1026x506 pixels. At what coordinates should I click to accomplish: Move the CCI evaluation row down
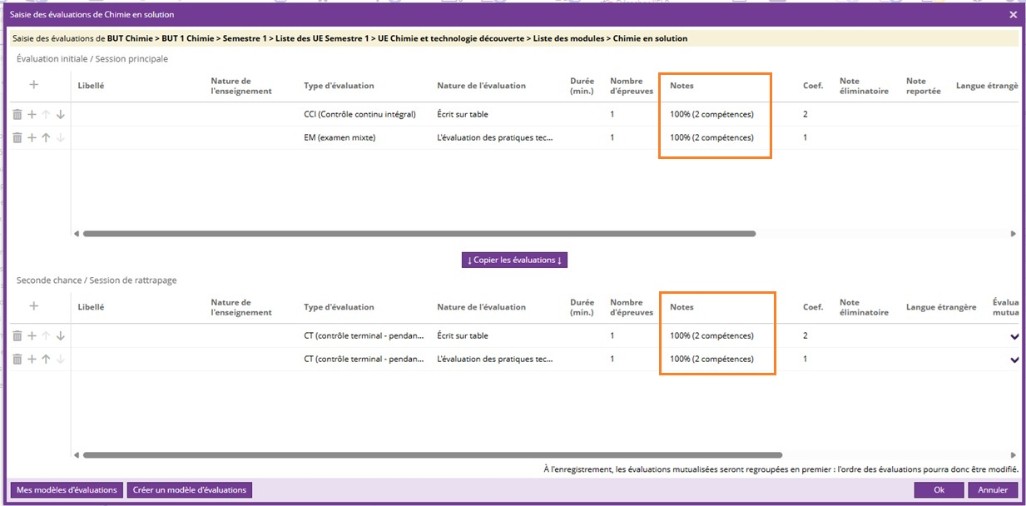60,115
